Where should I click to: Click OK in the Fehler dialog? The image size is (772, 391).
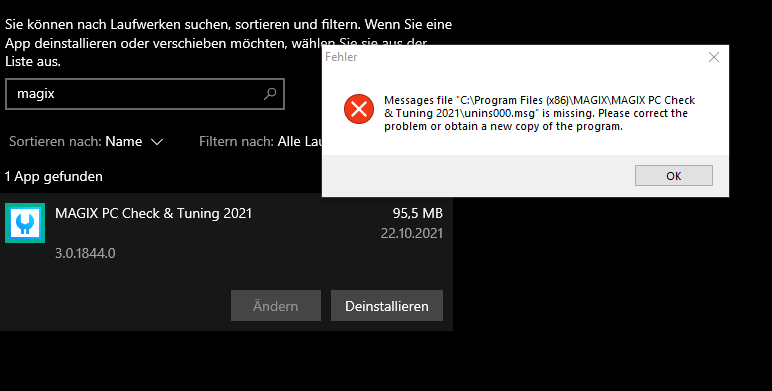(x=674, y=176)
